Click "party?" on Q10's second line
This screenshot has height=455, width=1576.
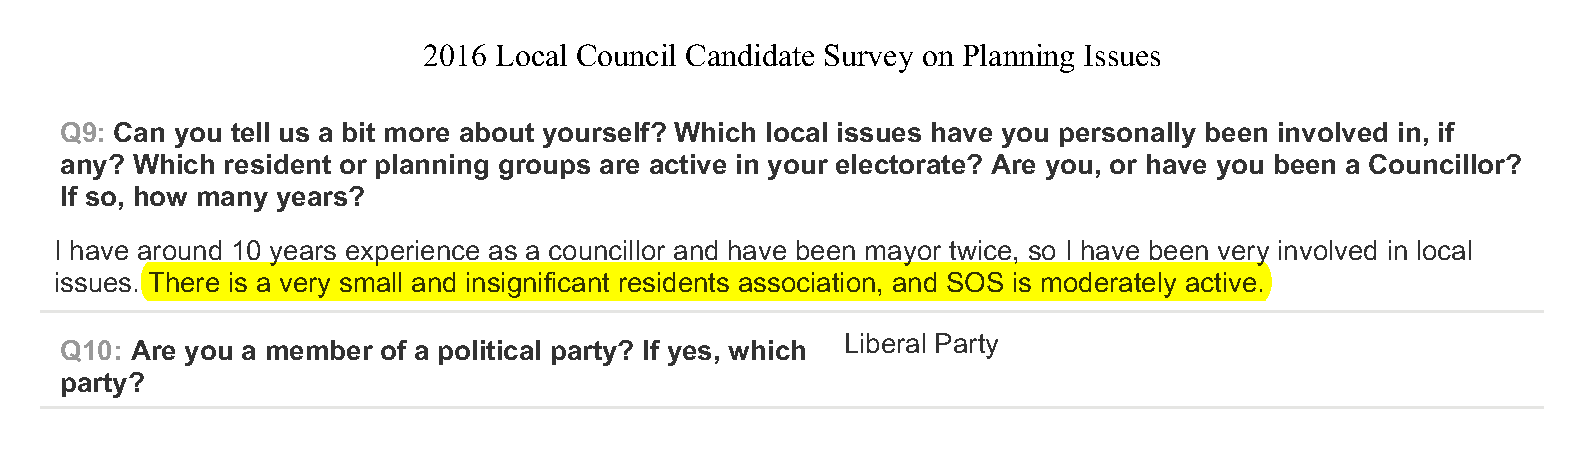[102, 383]
